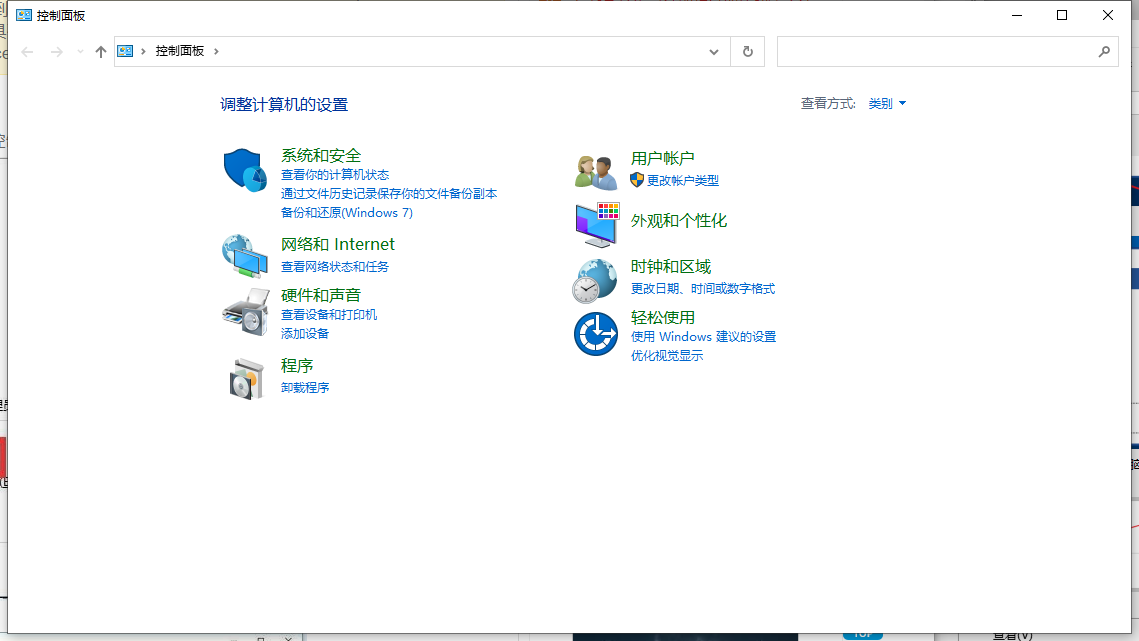Open the 程序 disc icon
The width and height of the screenshot is (1139, 641).
[x=245, y=380]
